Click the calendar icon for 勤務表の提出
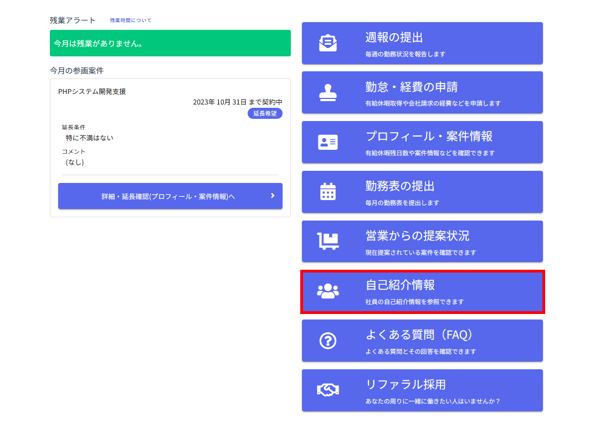The width and height of the screenshot is (600, 424). click(x=328, y=192)
